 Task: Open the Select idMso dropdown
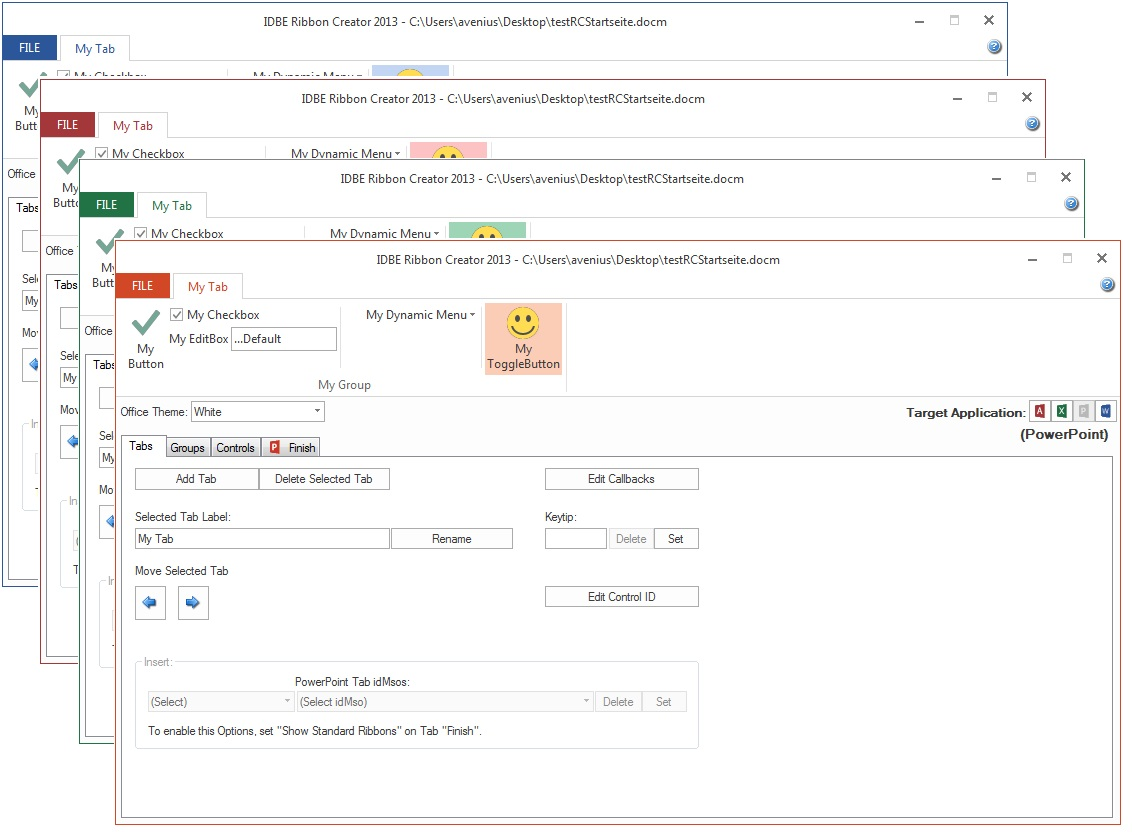click(x=445, y=702)
